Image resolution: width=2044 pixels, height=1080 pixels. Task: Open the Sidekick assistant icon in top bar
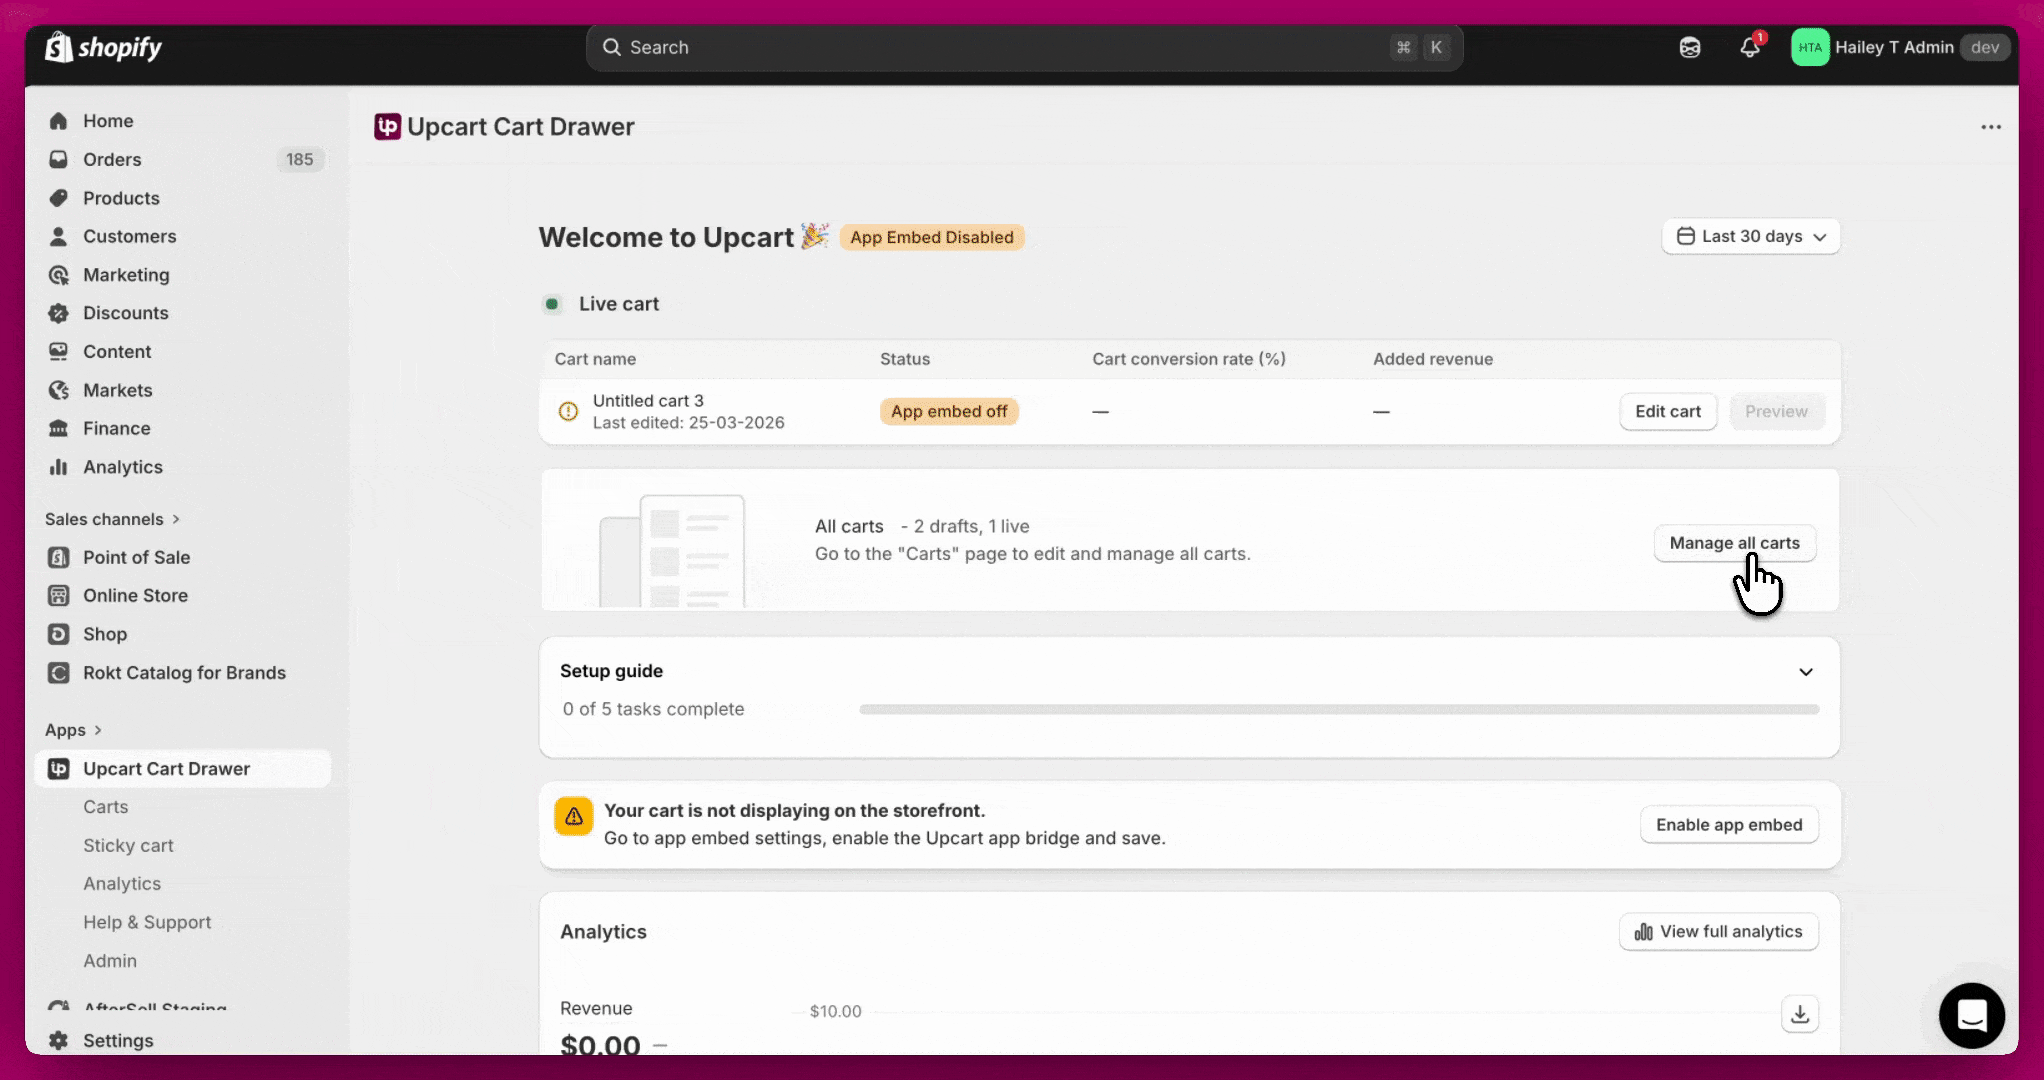(x=1690, y=48)
